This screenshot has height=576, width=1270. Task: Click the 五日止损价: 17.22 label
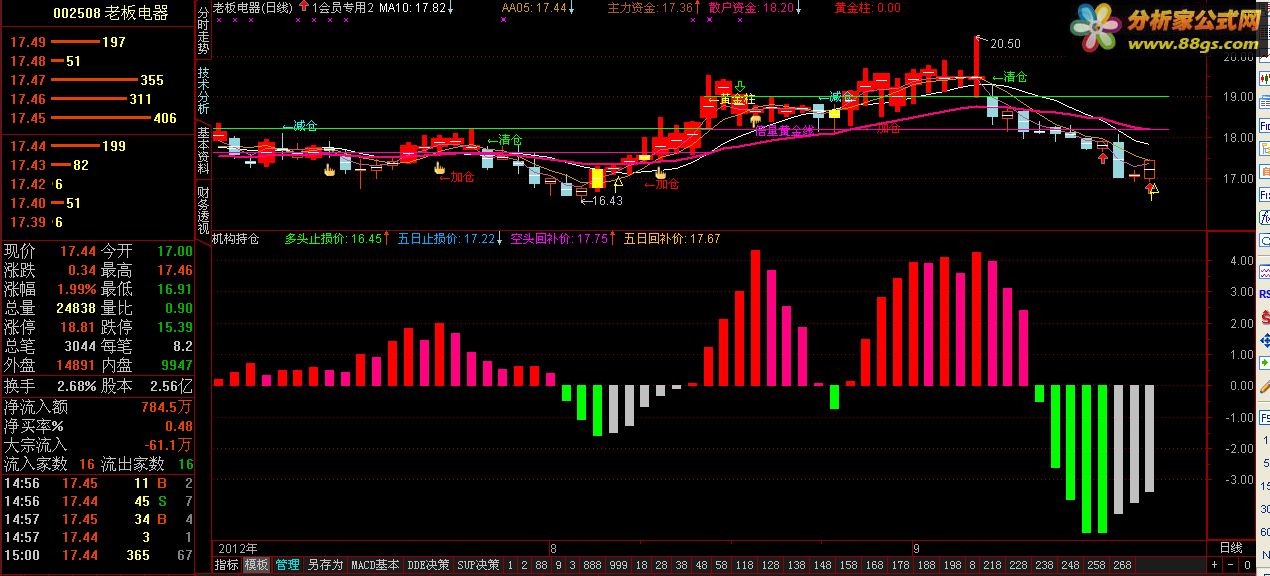click(447, 239)
